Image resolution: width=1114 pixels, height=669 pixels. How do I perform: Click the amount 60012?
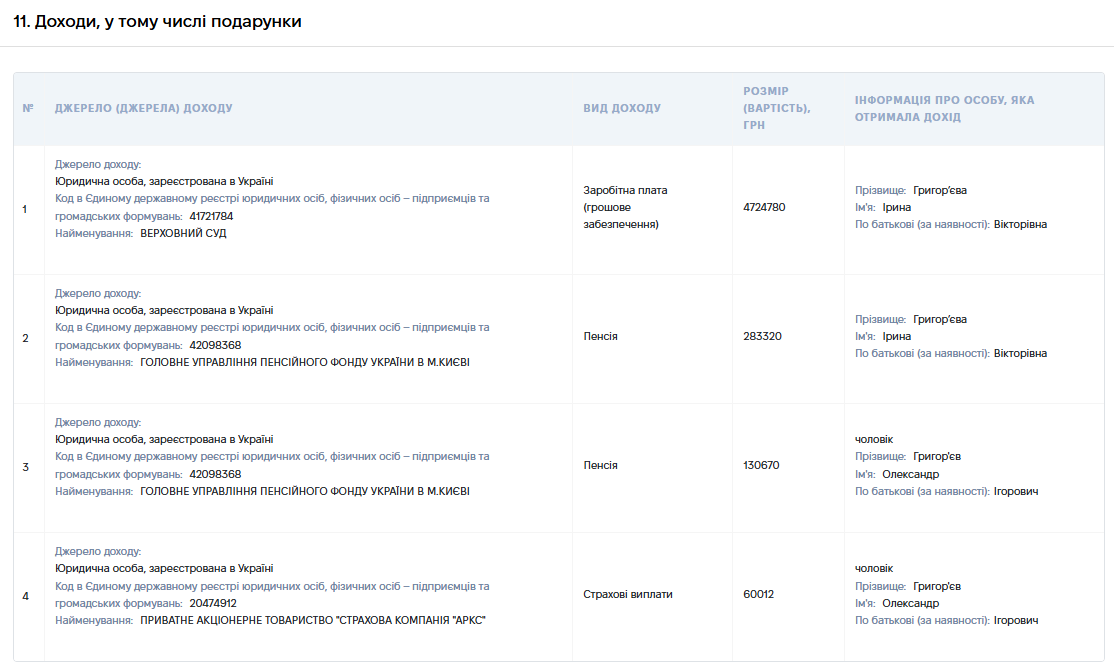pos(758,594)
